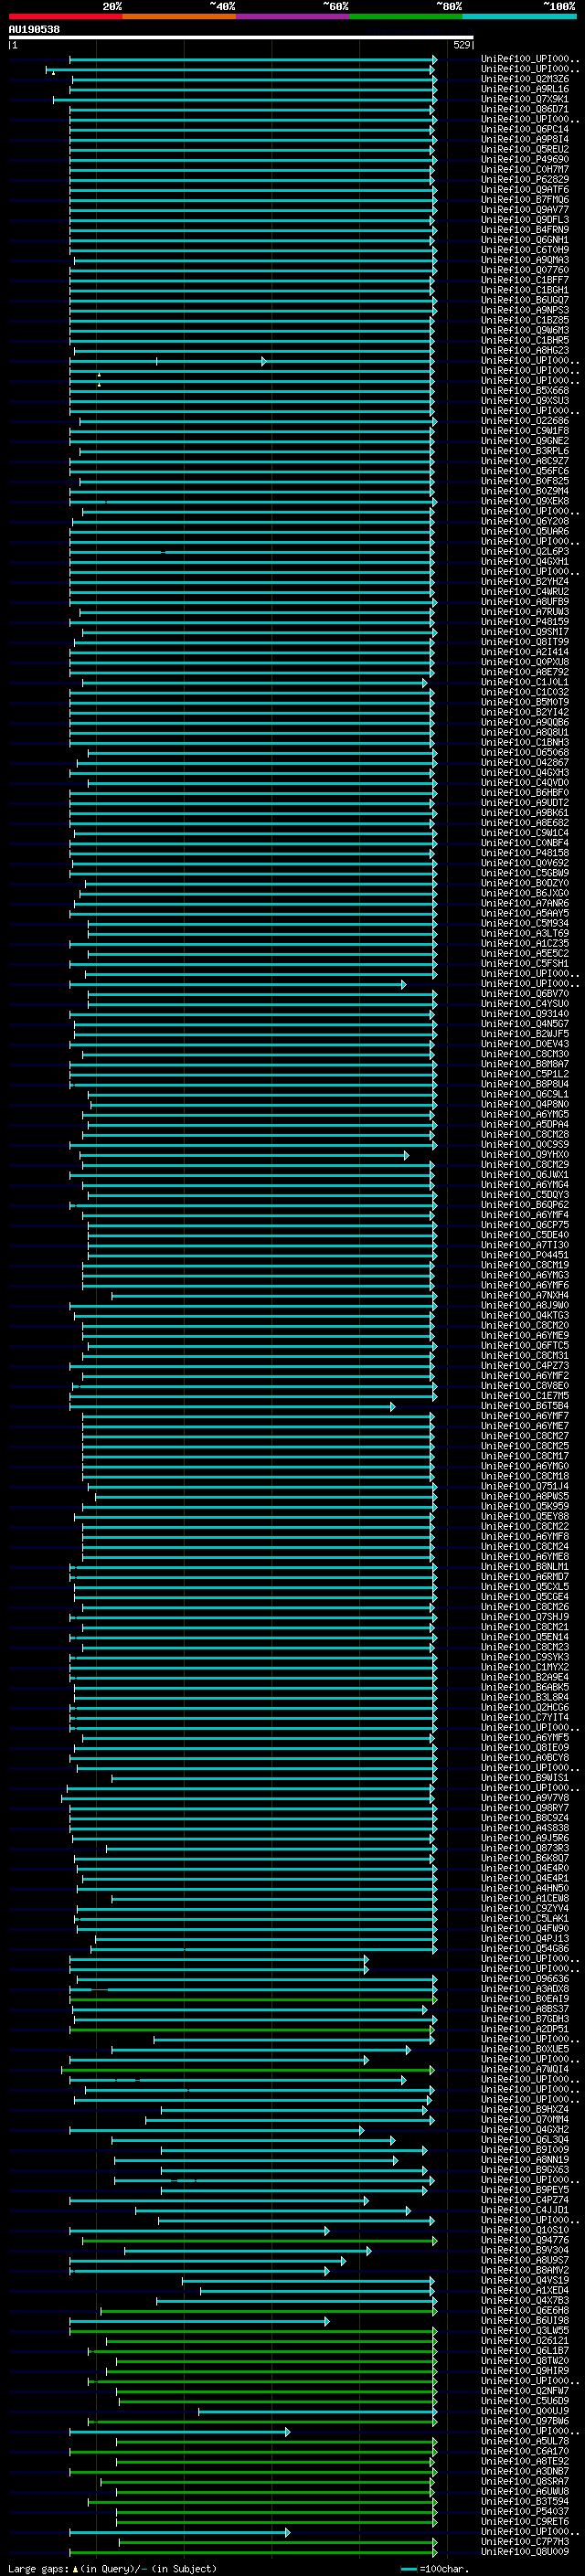Open hit UniRef100_Q7X9K1
This screenshot has height=2576, width=585.
click(525, 99)
